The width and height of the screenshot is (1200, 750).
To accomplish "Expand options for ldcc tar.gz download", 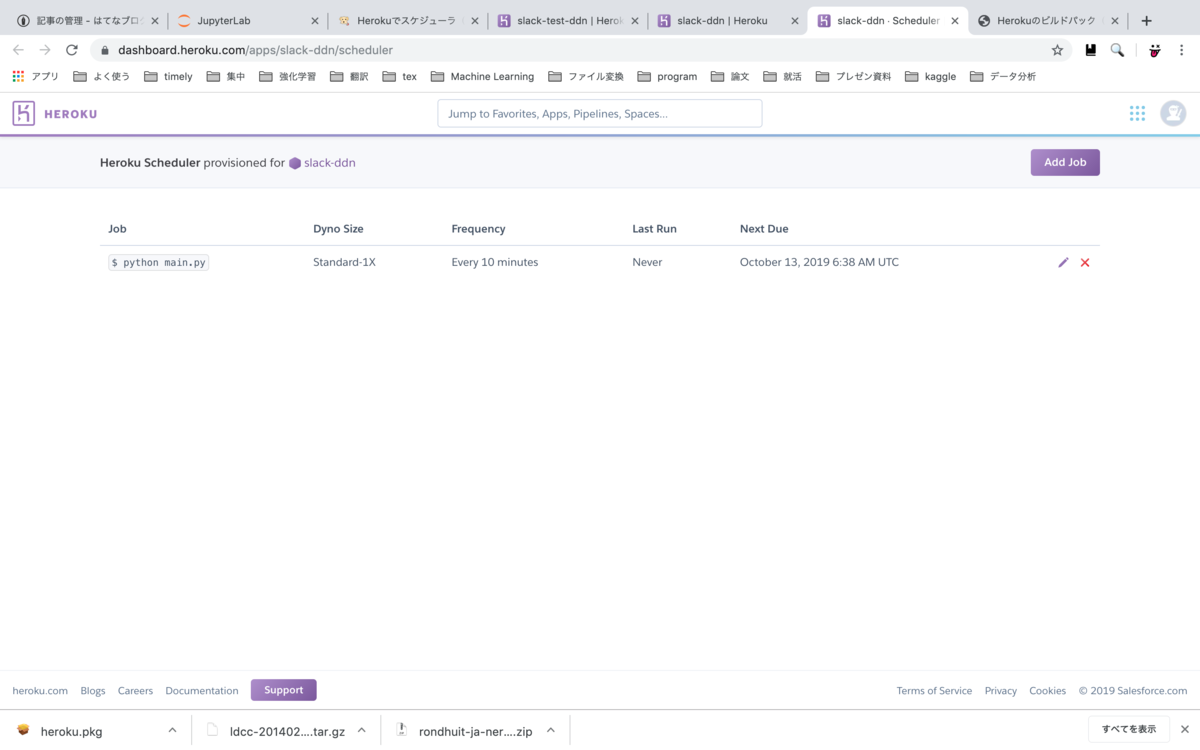I will [x=362, y=730].
